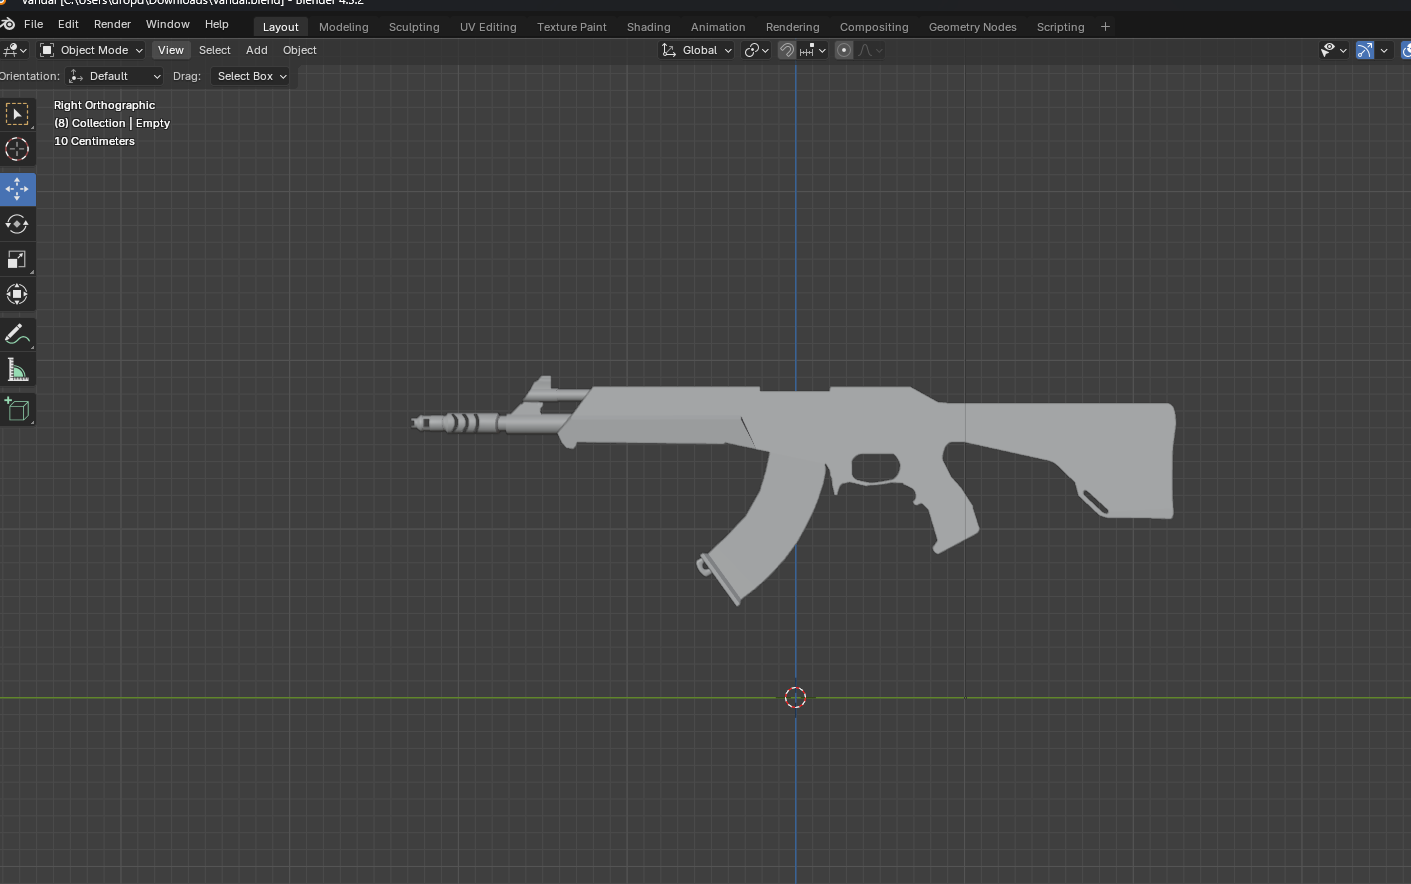Viewport: 1411px width, 884px height.
Task: Open the Window menu
Action: (167, 24)
